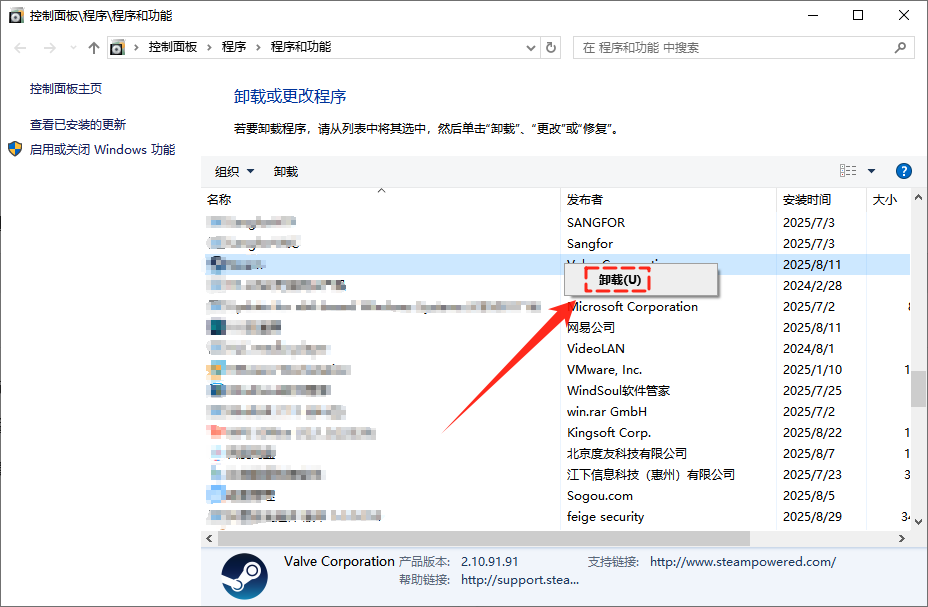Click the date 2025/8/11 of selected row

(x=812, y=264)
